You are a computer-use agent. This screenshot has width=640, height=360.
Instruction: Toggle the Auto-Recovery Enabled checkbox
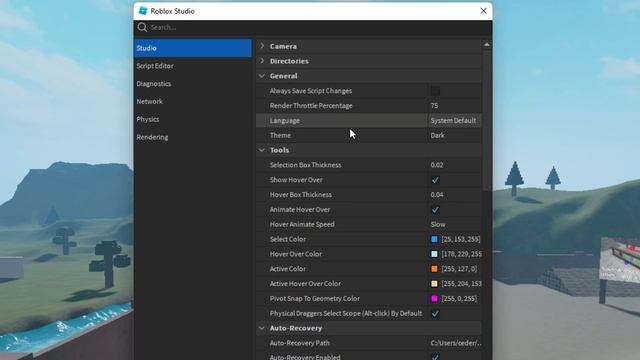pyautogui.click(x=435, y=357)
